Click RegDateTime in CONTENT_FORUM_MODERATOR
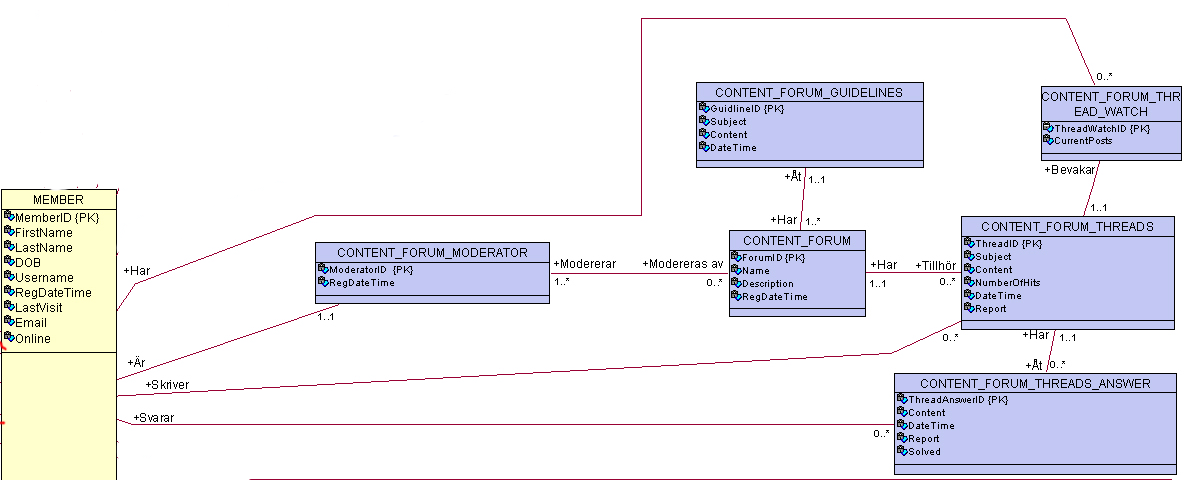 tap(362, 283)
